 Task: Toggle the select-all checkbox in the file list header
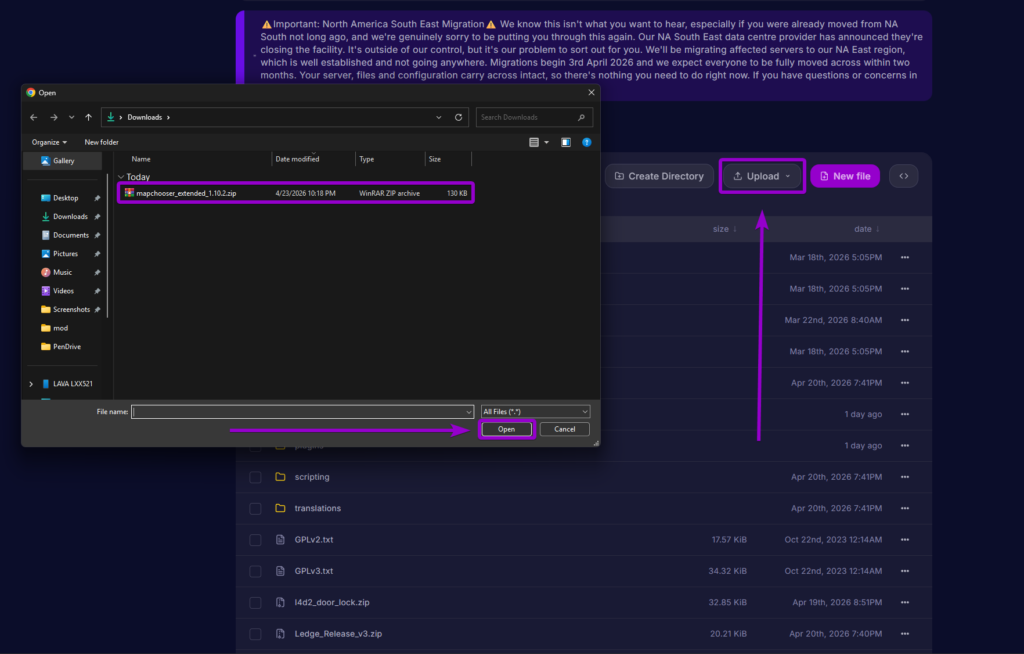click(x=255, y=229)
